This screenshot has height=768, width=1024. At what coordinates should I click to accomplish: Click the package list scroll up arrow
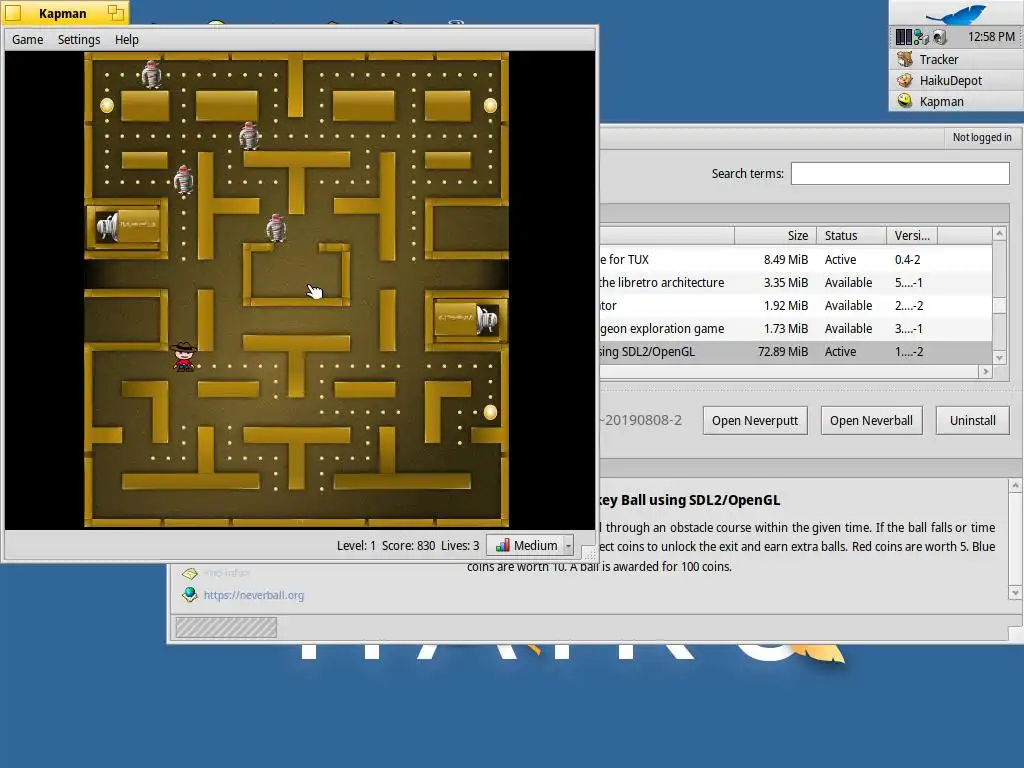click(999, 233)
